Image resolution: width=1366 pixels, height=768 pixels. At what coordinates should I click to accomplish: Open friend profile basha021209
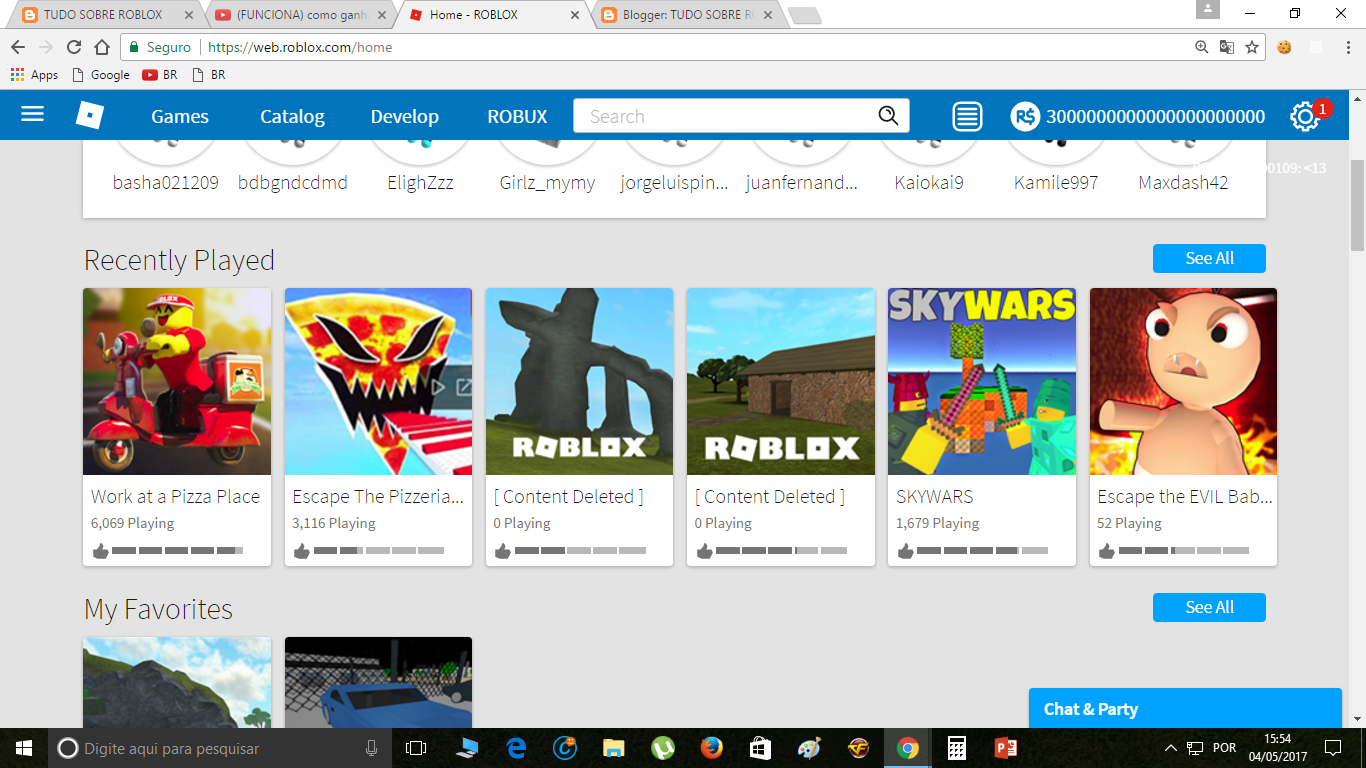[165, 182]
